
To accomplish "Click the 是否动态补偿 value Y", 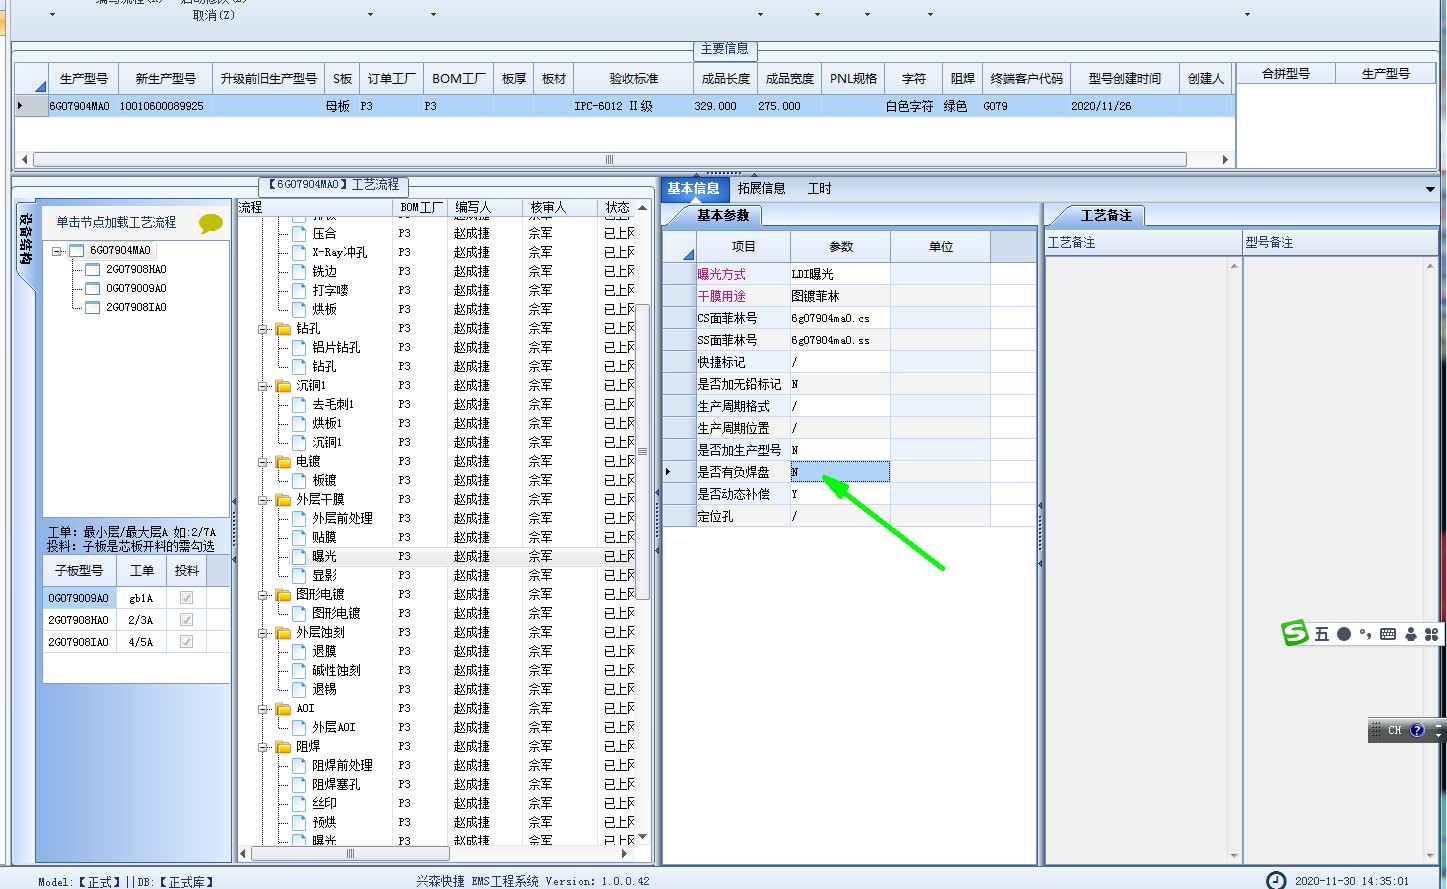I will [x=840, y=494].
